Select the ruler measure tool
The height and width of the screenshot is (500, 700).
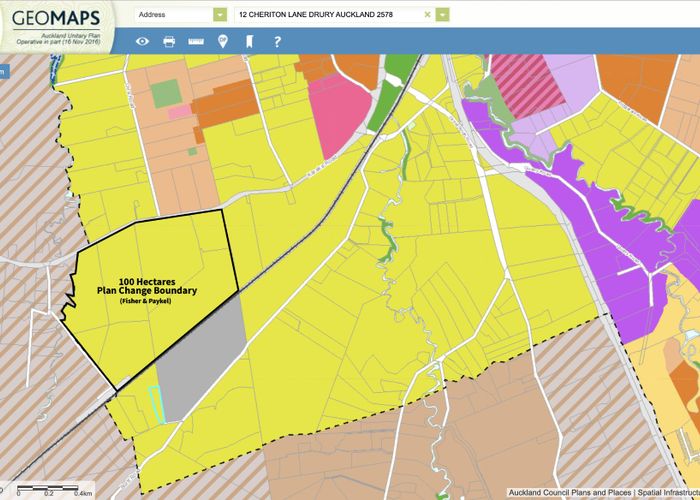click(x=195, y=41)
